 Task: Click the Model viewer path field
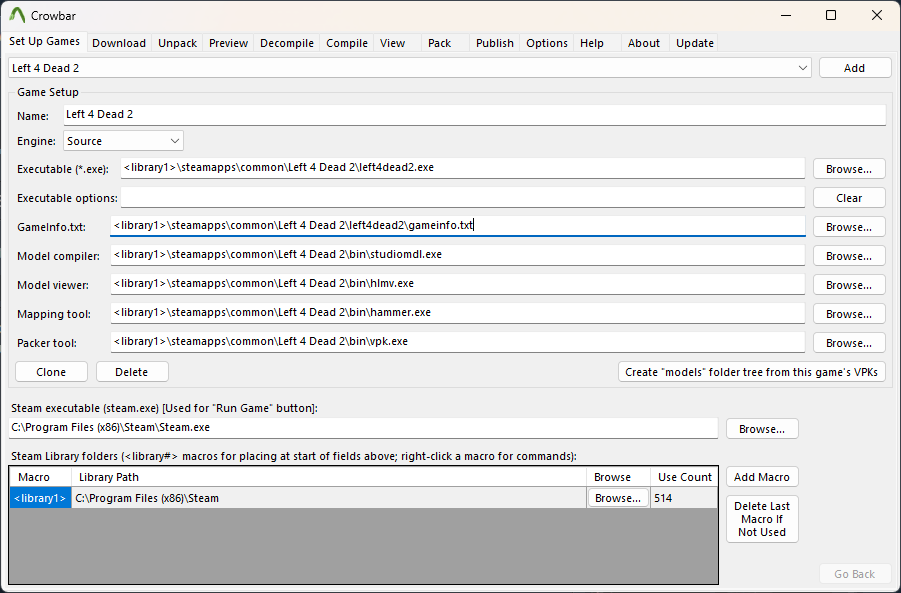pyautogui.click(x=458, y=284)
